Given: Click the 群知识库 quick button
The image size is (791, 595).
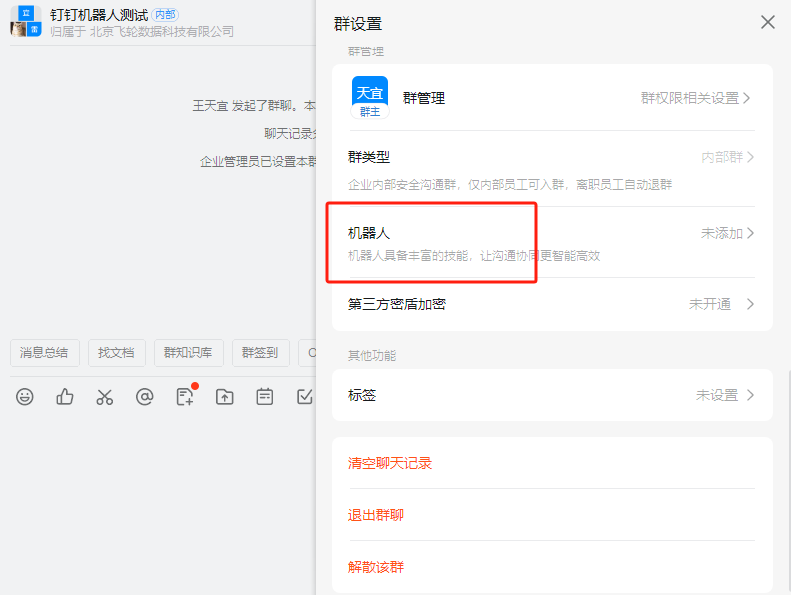Looking at the screenshot, I should (188, 353).
